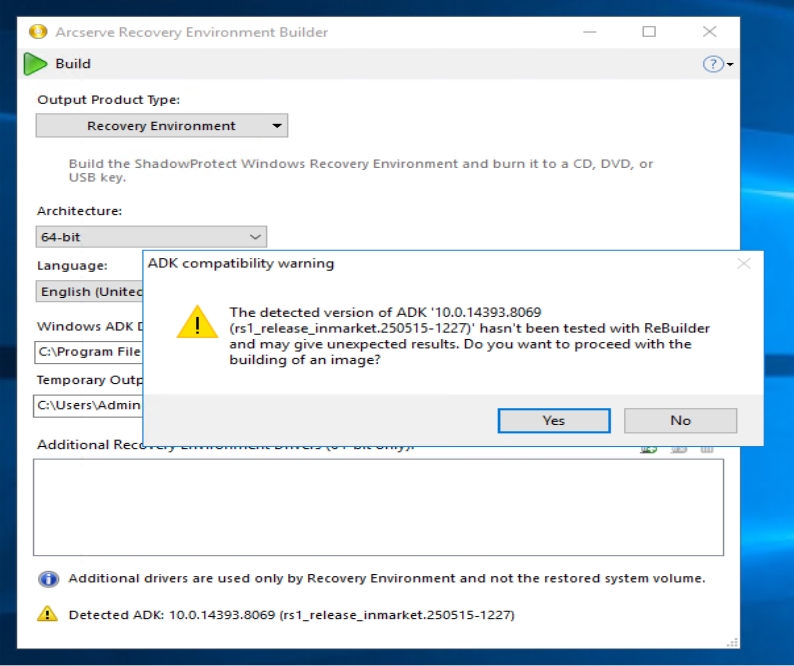794x666 pixels.
Task: Add a driver with the green plus icon
Action: (649, 449)
